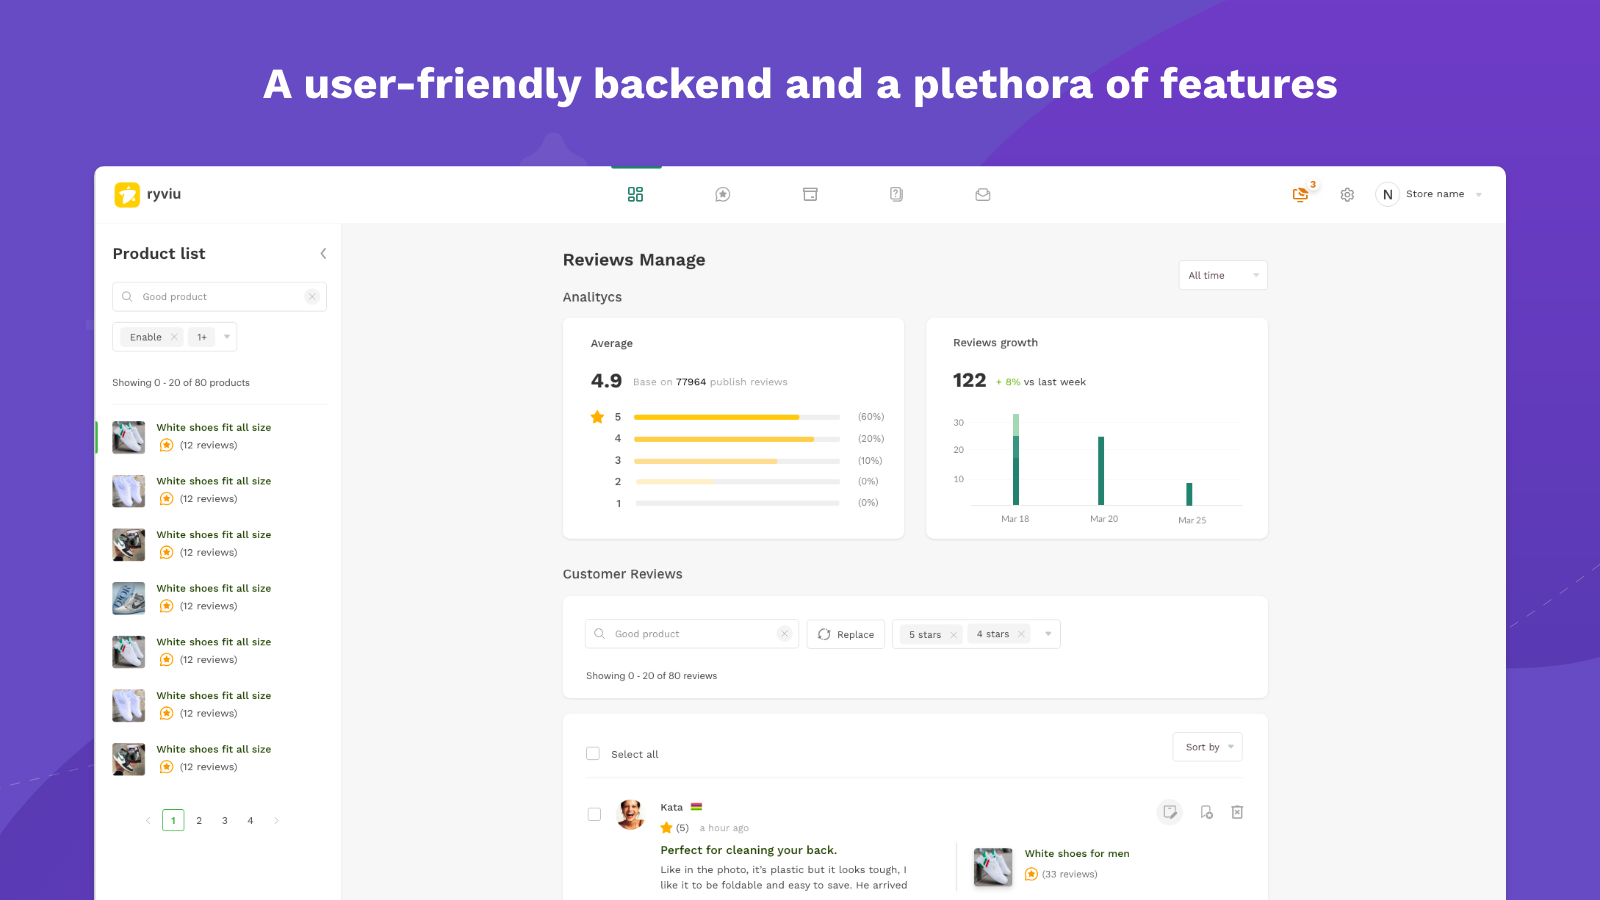Open the settings gear icon
This screenshot has width=1600, height=900.
coord(1347,195)
